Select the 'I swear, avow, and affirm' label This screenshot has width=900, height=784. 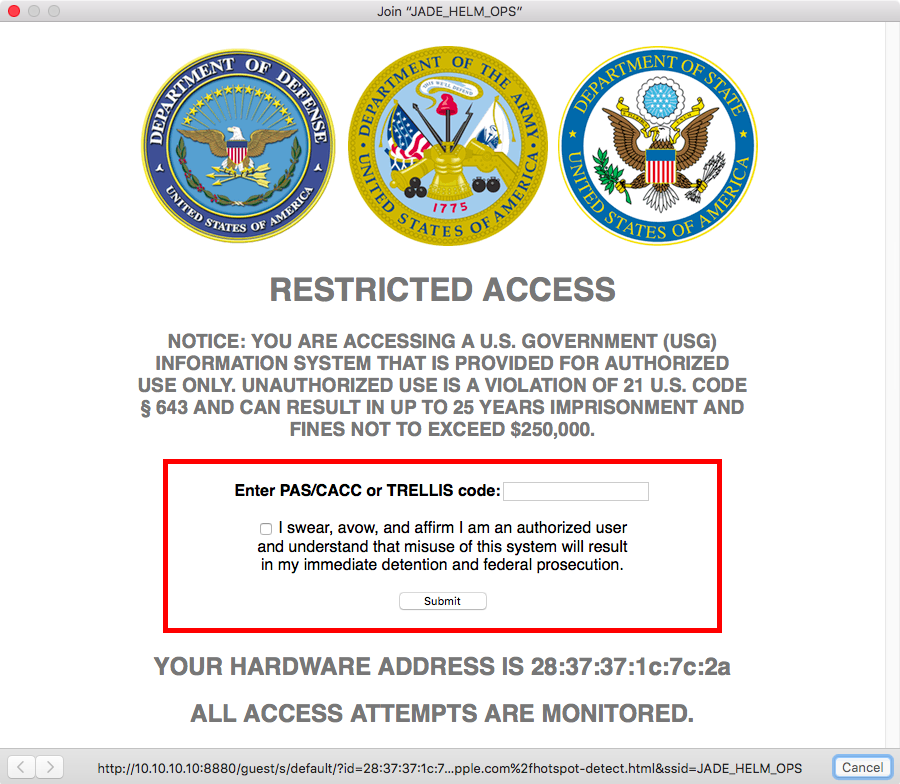click(442, 546)
